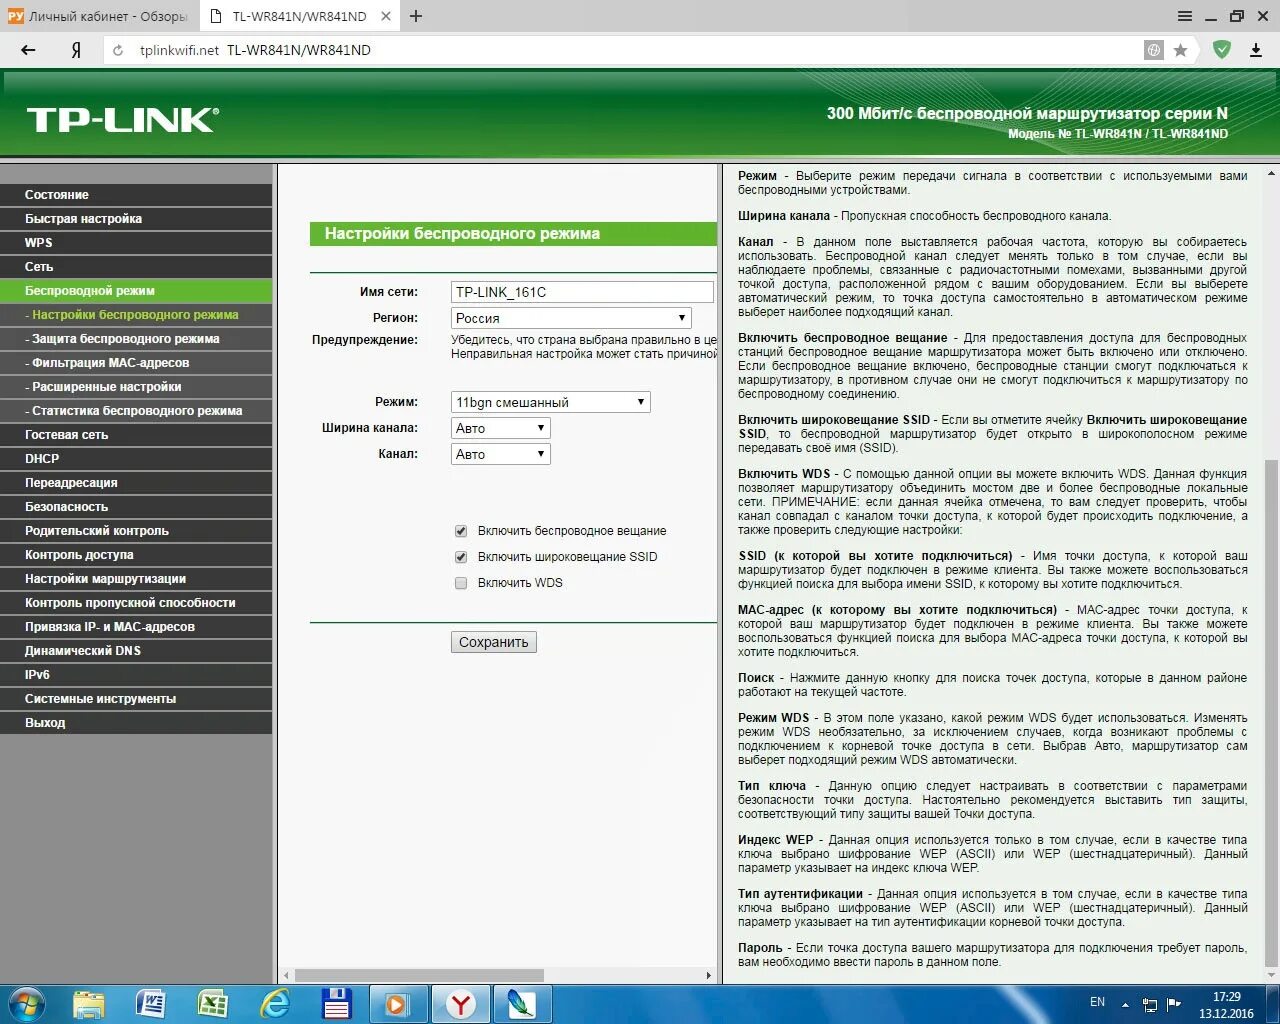Reload the page with the refresh icon

point(118,50)
